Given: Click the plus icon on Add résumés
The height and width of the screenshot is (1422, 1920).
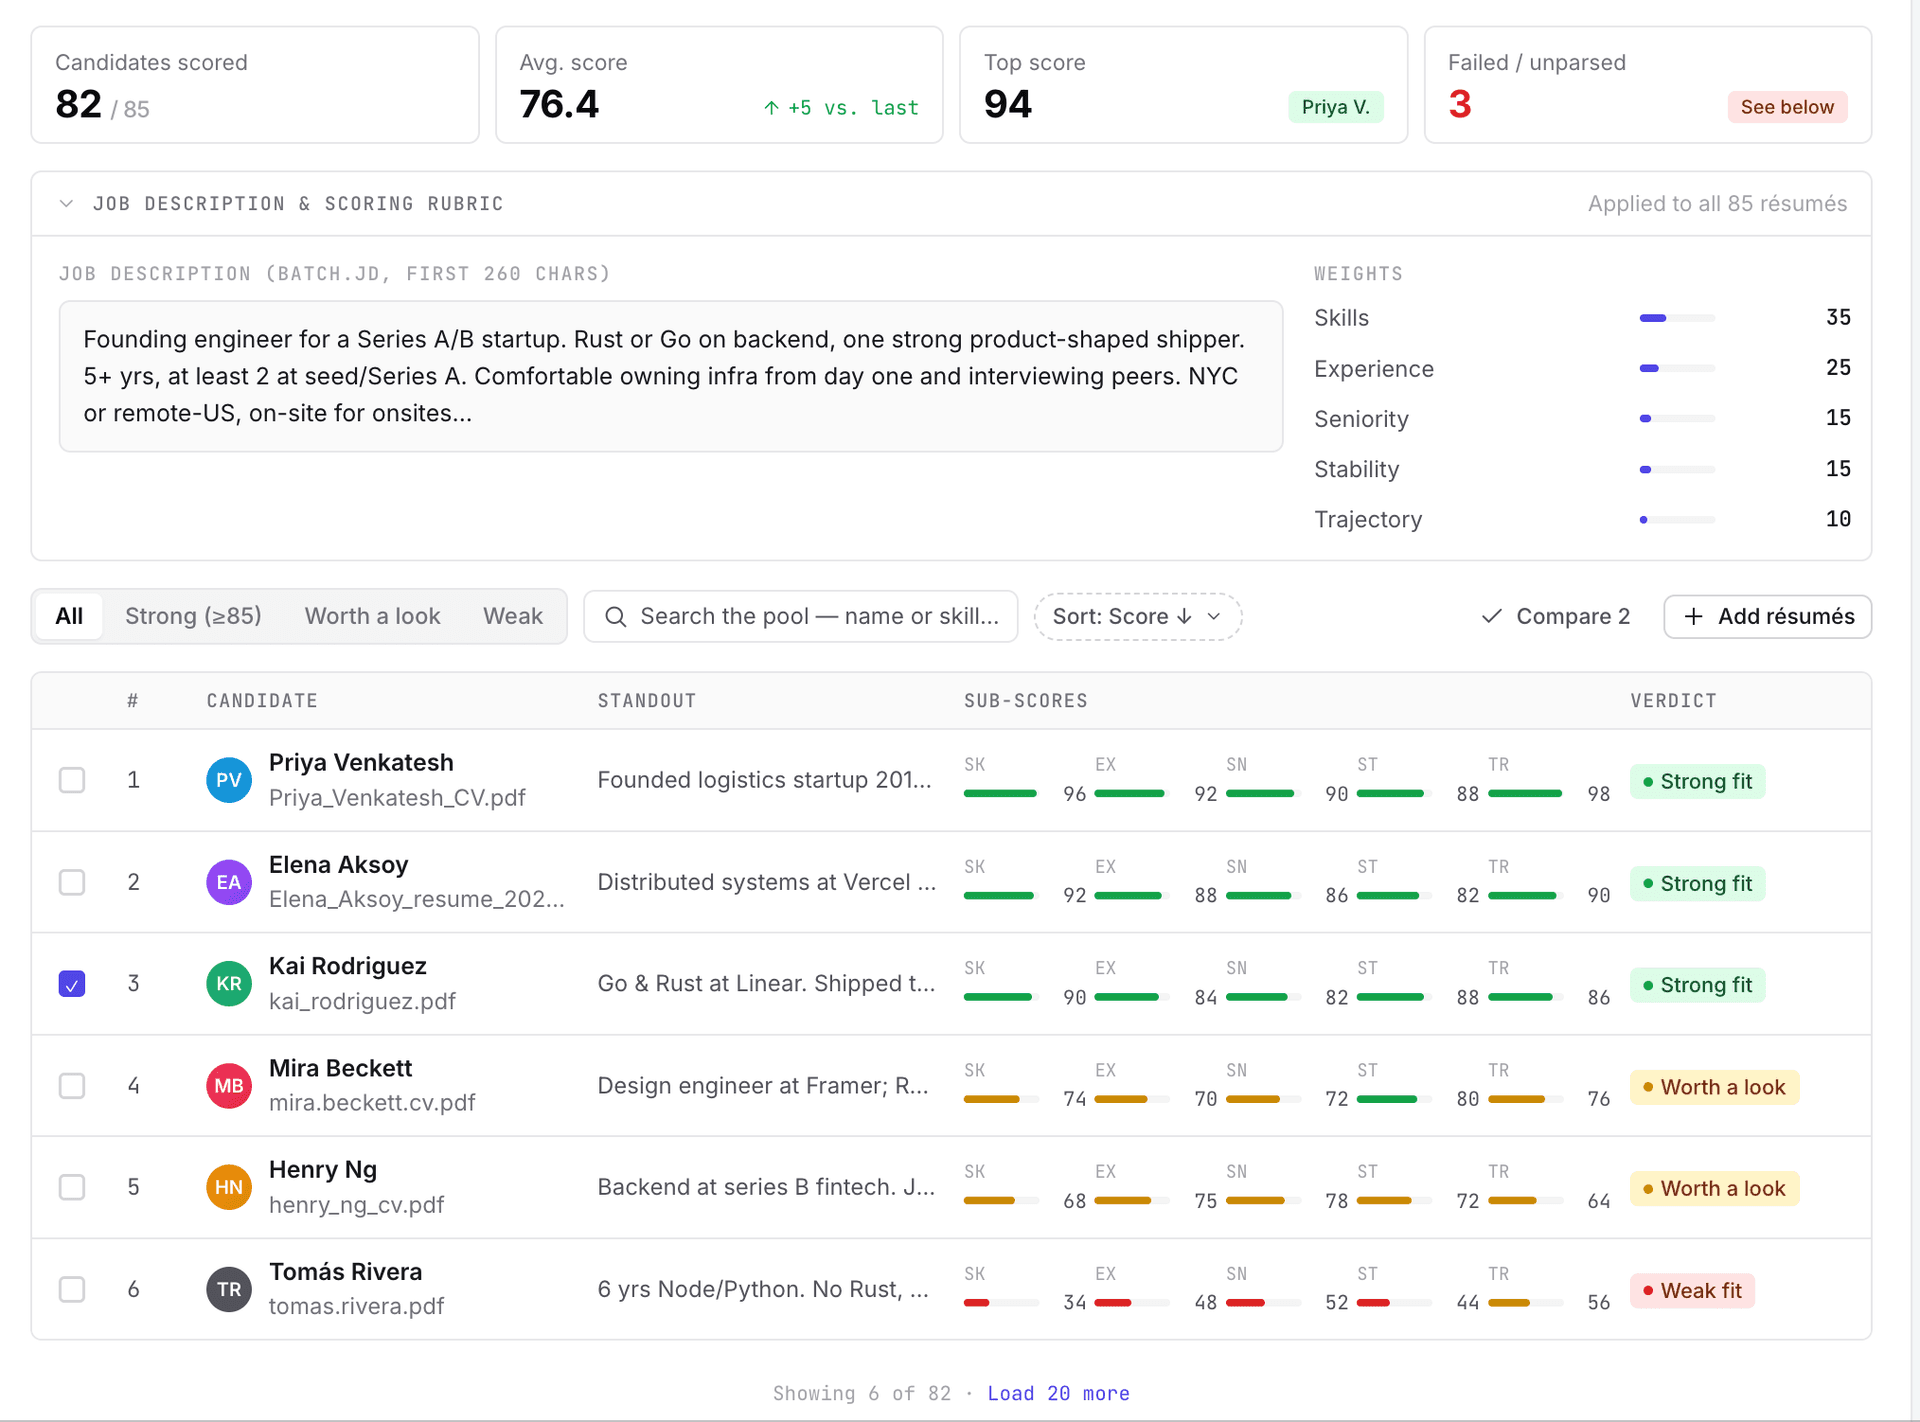Looking at the screenshot, I should pyautogui.click(x=1693, y=617).
